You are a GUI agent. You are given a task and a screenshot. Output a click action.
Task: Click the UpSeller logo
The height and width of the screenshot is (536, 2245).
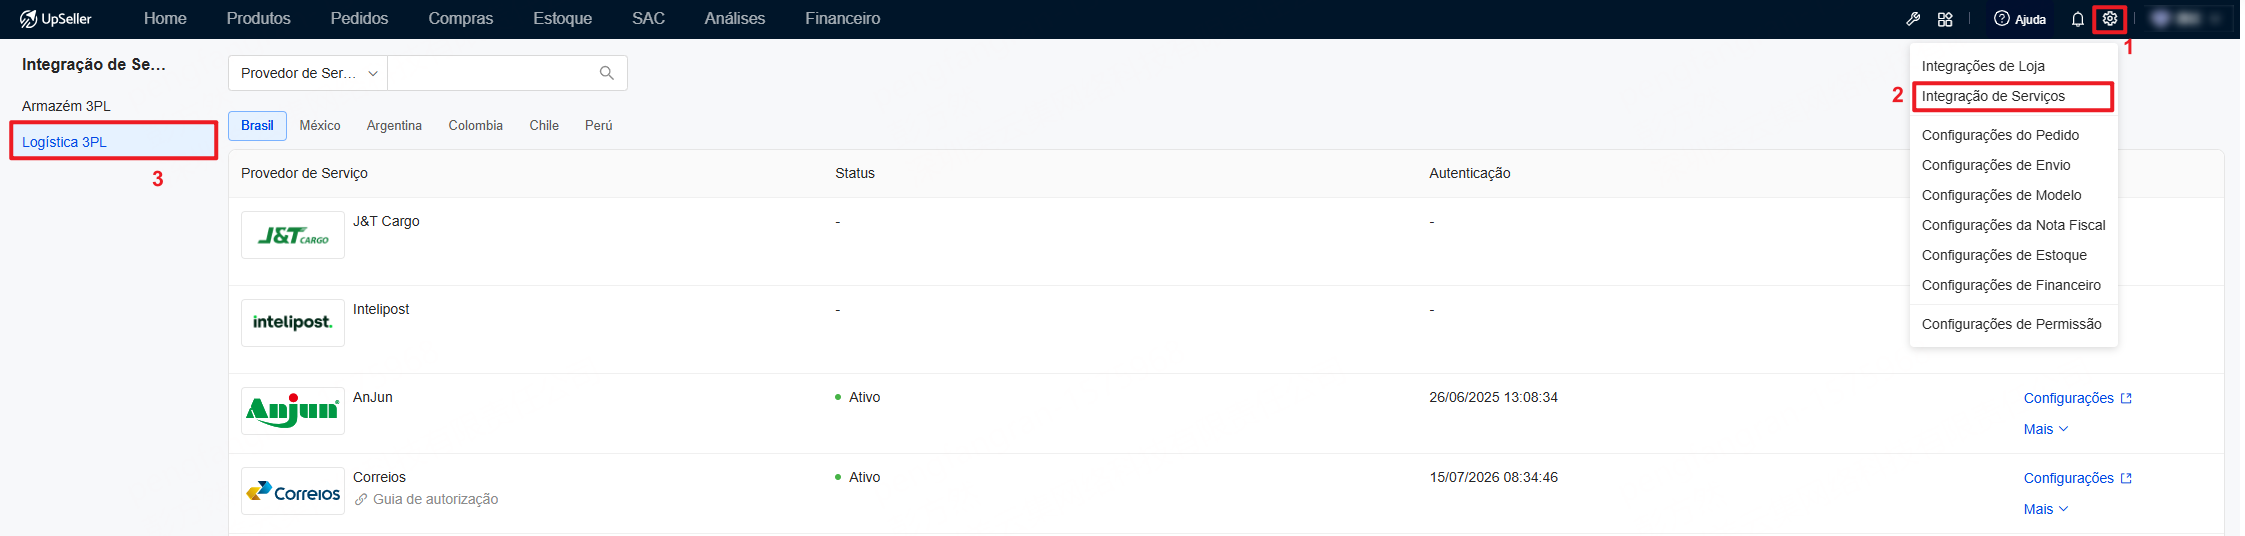(56, 19)
